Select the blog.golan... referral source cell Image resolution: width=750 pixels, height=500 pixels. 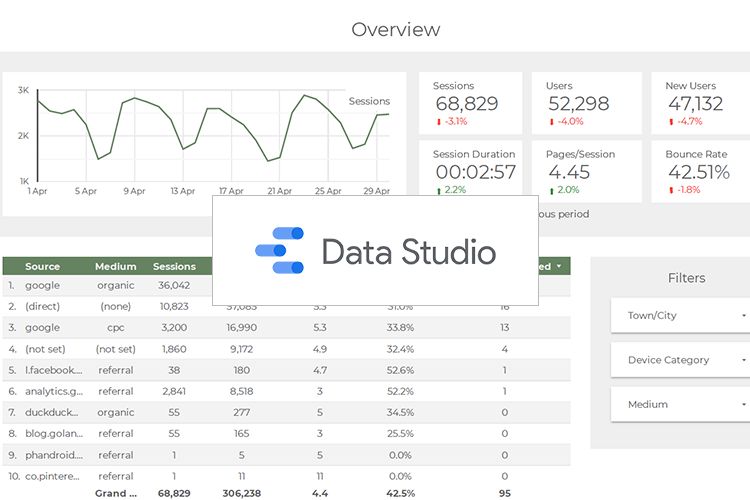pos(54,433)
